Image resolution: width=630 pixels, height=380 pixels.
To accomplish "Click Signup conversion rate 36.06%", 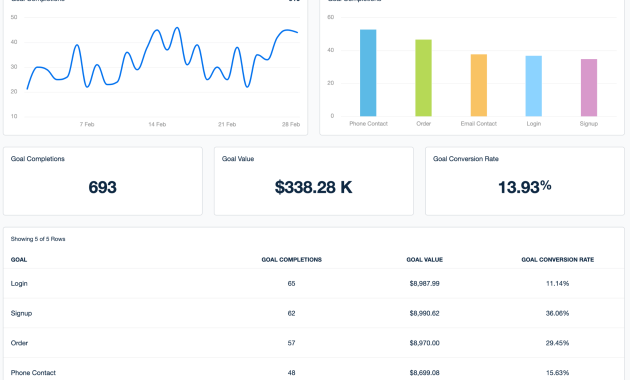I will tap(558, 313).
